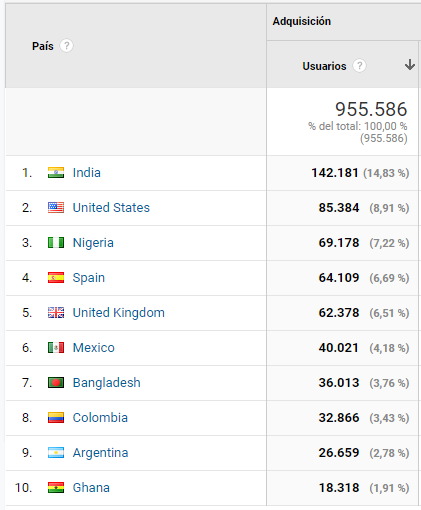This screenshot has width=421, height=510.
Task: Sort by the Usuarios column header
Action: [x=324, y=66]
